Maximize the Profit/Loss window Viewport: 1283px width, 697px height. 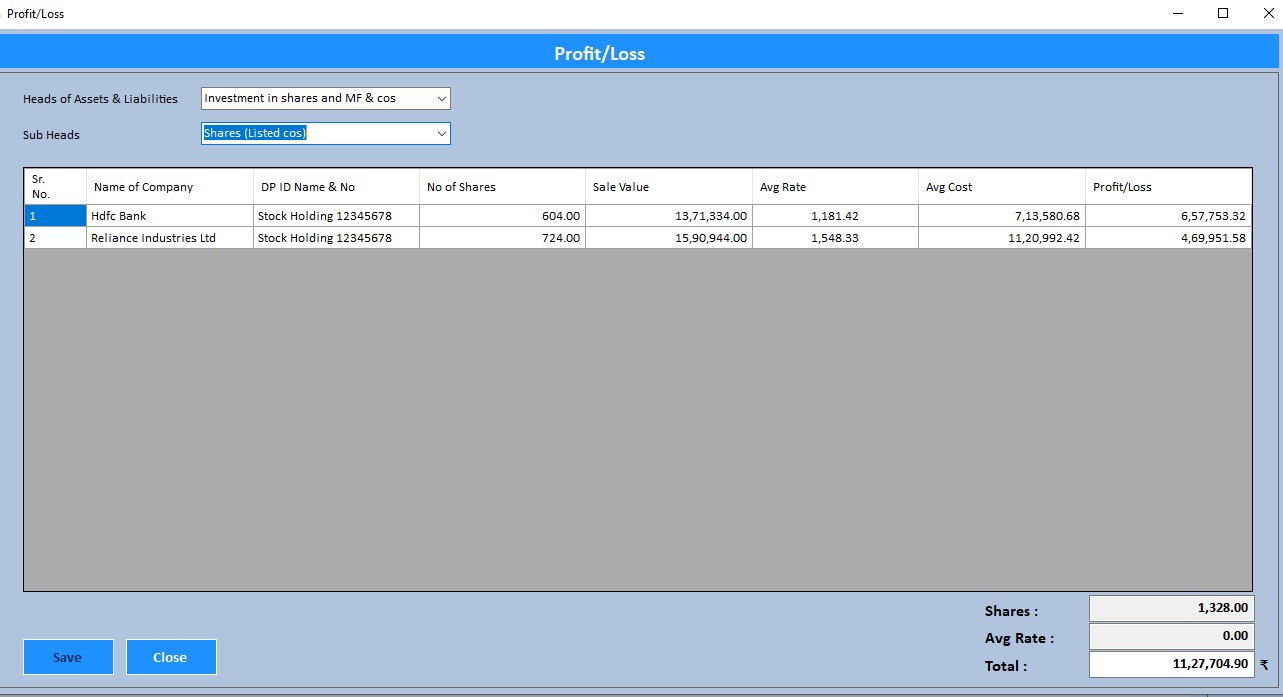pyautogui.click(x=1222, y=14)
